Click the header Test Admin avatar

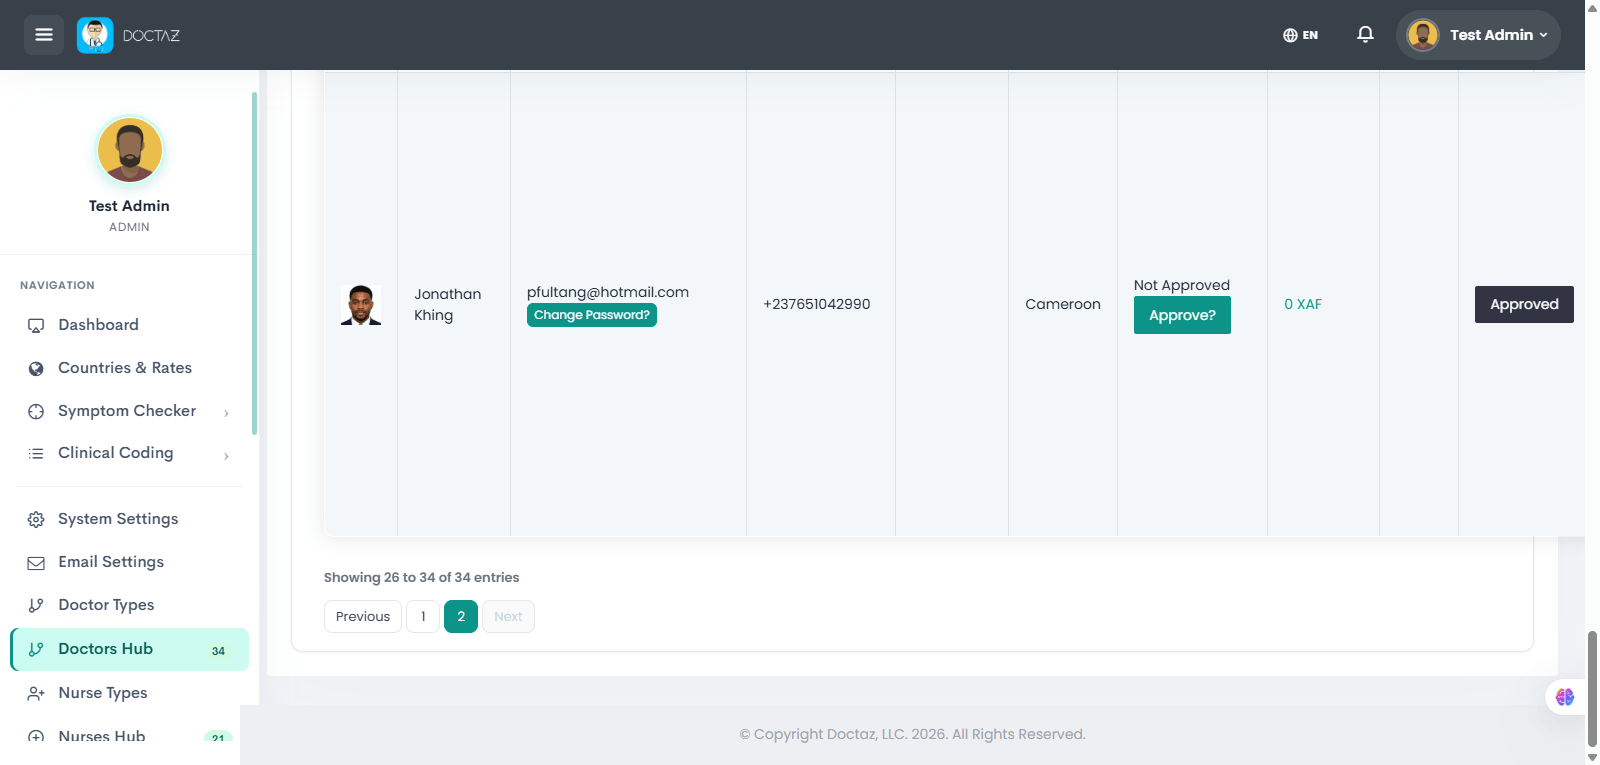(x=1422, y=35)
